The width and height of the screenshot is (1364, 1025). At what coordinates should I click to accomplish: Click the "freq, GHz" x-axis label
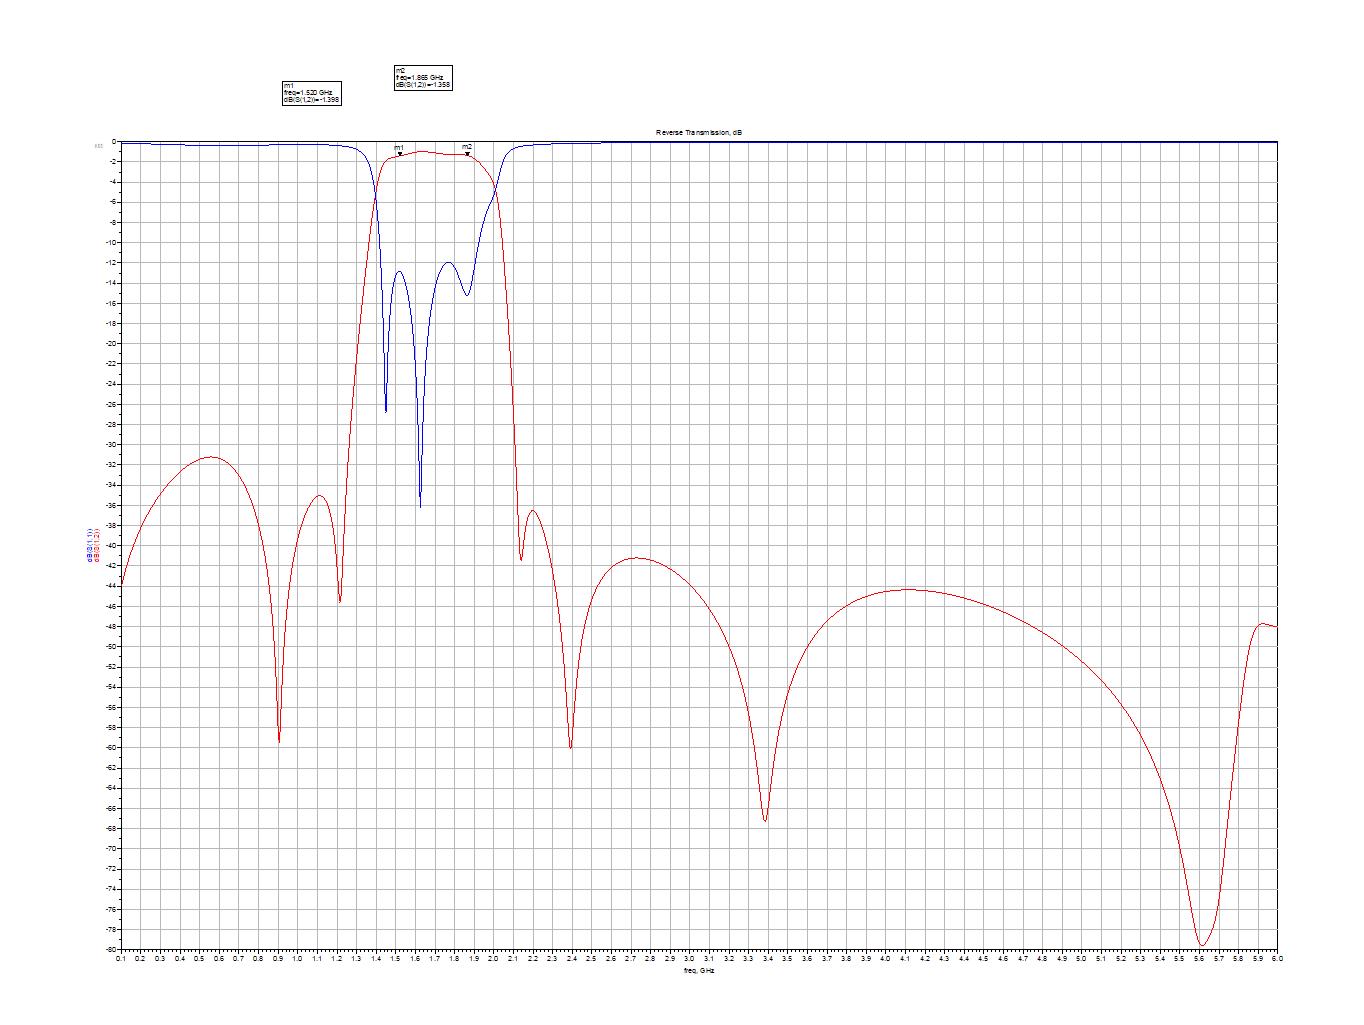coord(699,971)
